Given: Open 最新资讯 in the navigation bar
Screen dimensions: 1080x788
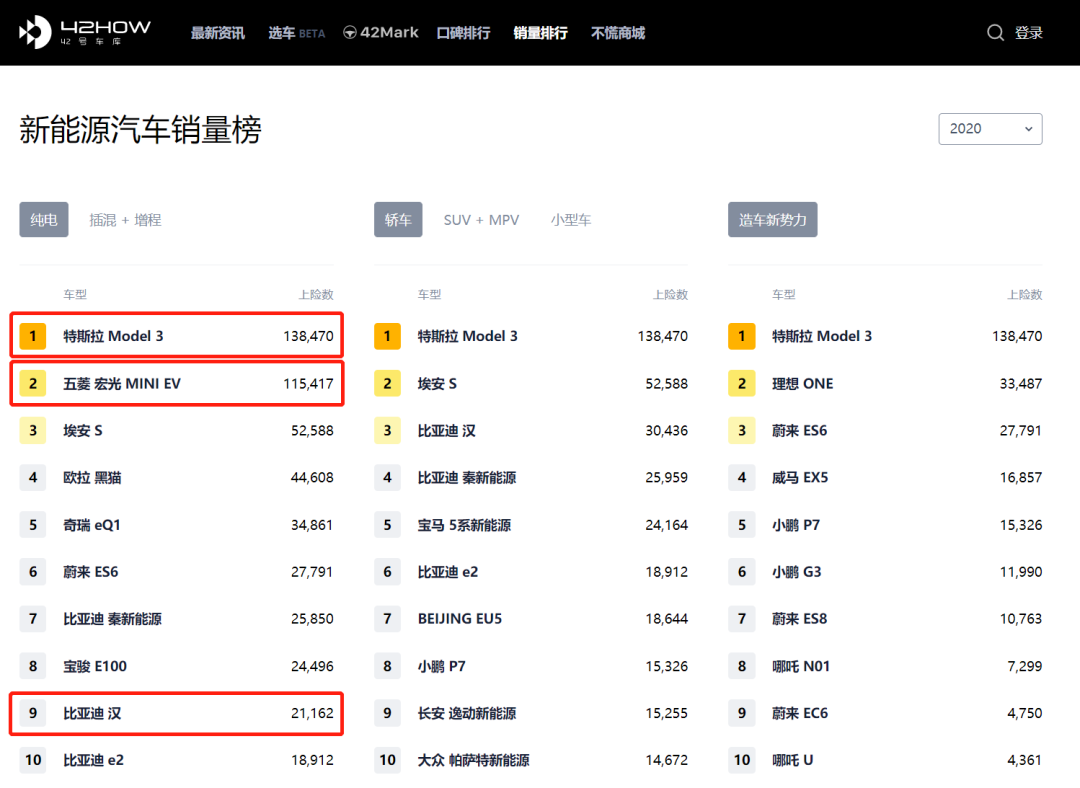Looking at the screenshot, I should point(218,33).
